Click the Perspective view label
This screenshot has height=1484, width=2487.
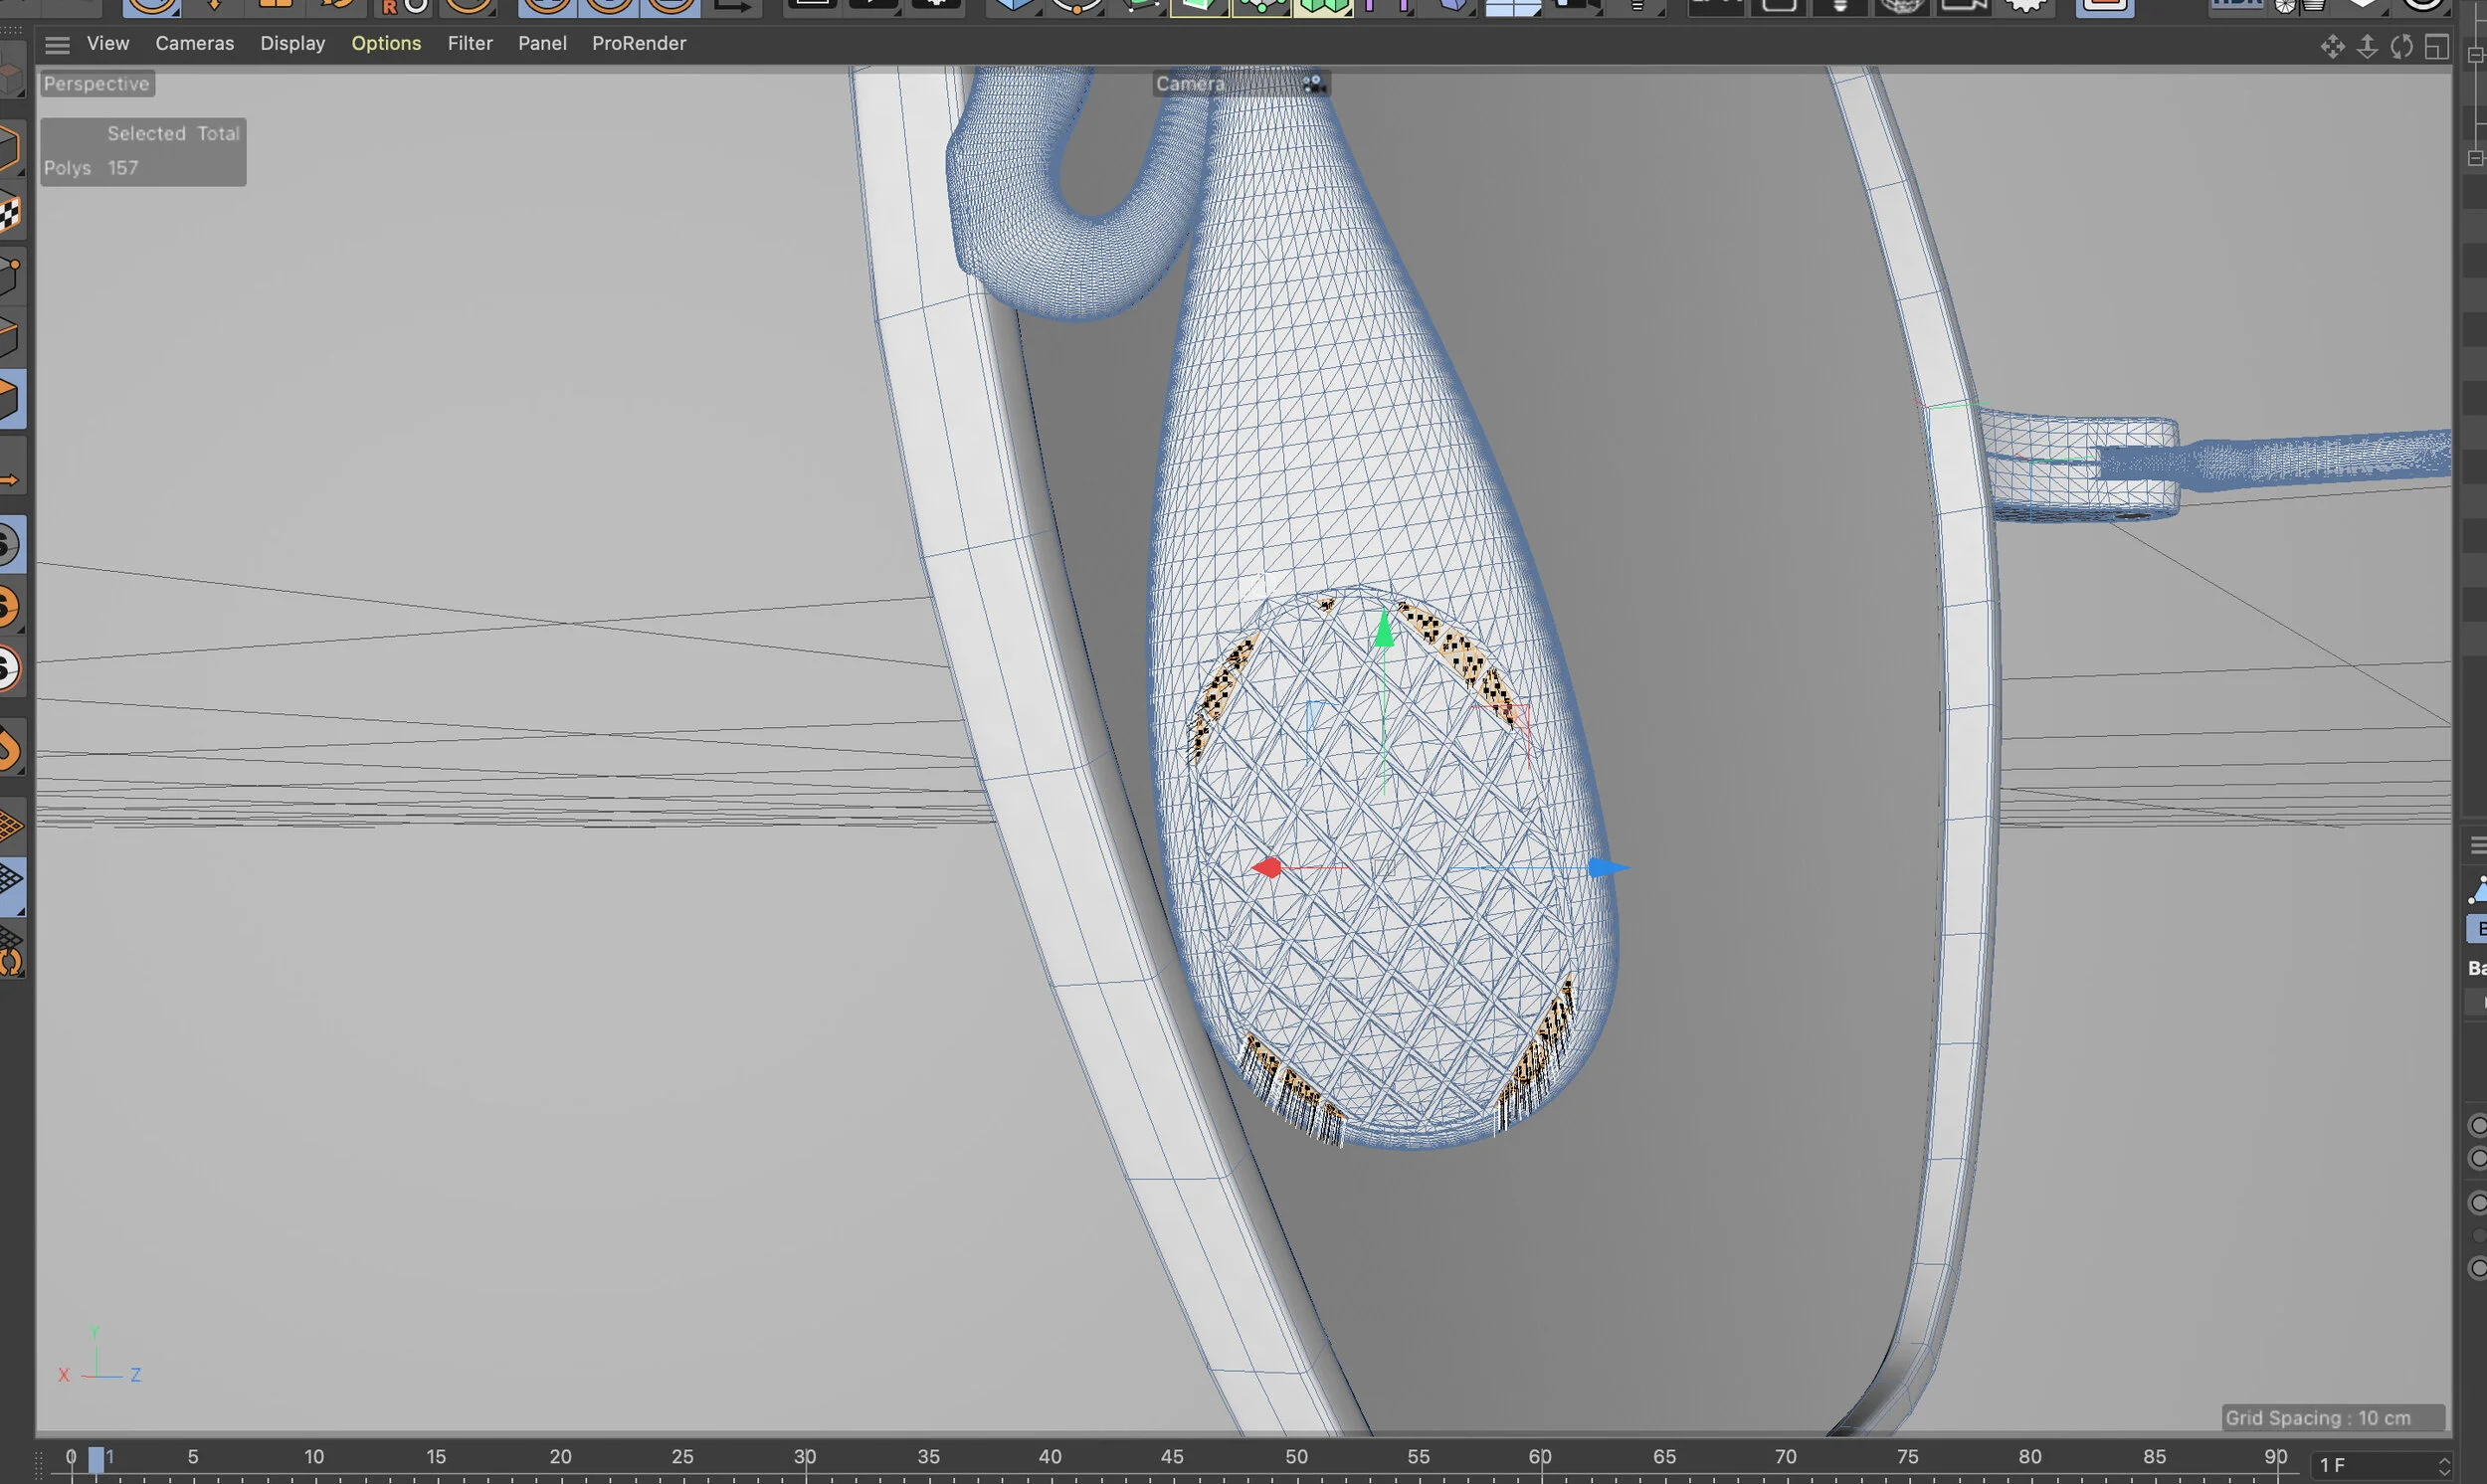point(95,84)
